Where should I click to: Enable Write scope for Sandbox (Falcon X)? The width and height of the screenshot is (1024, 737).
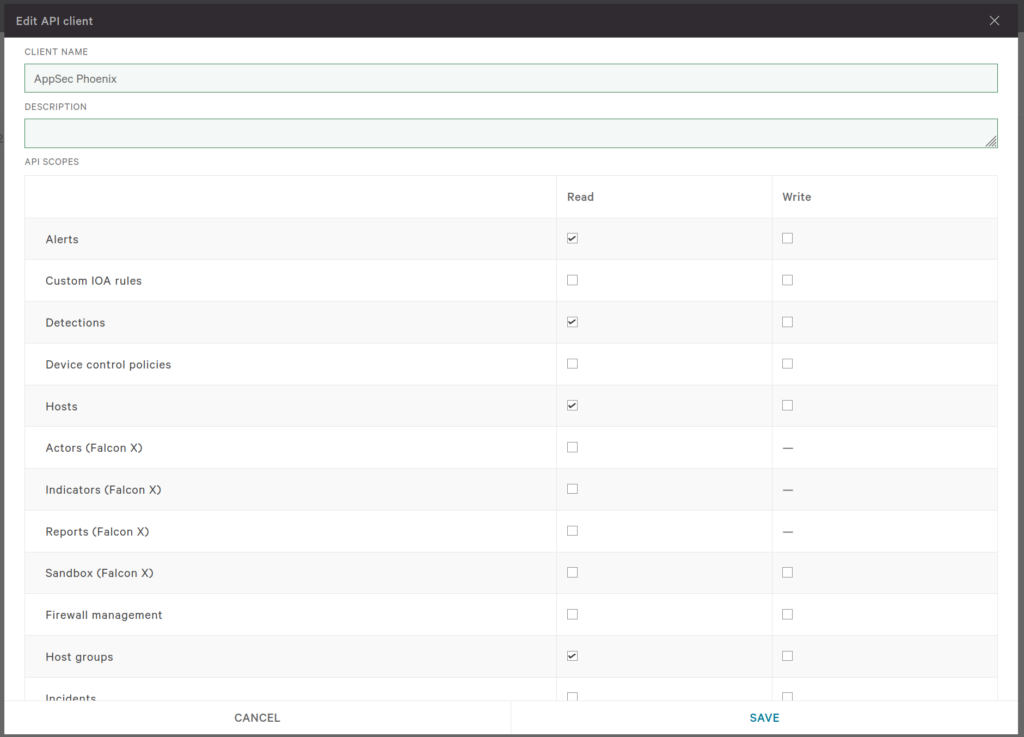pyautogui.click(x=788, y=572)
